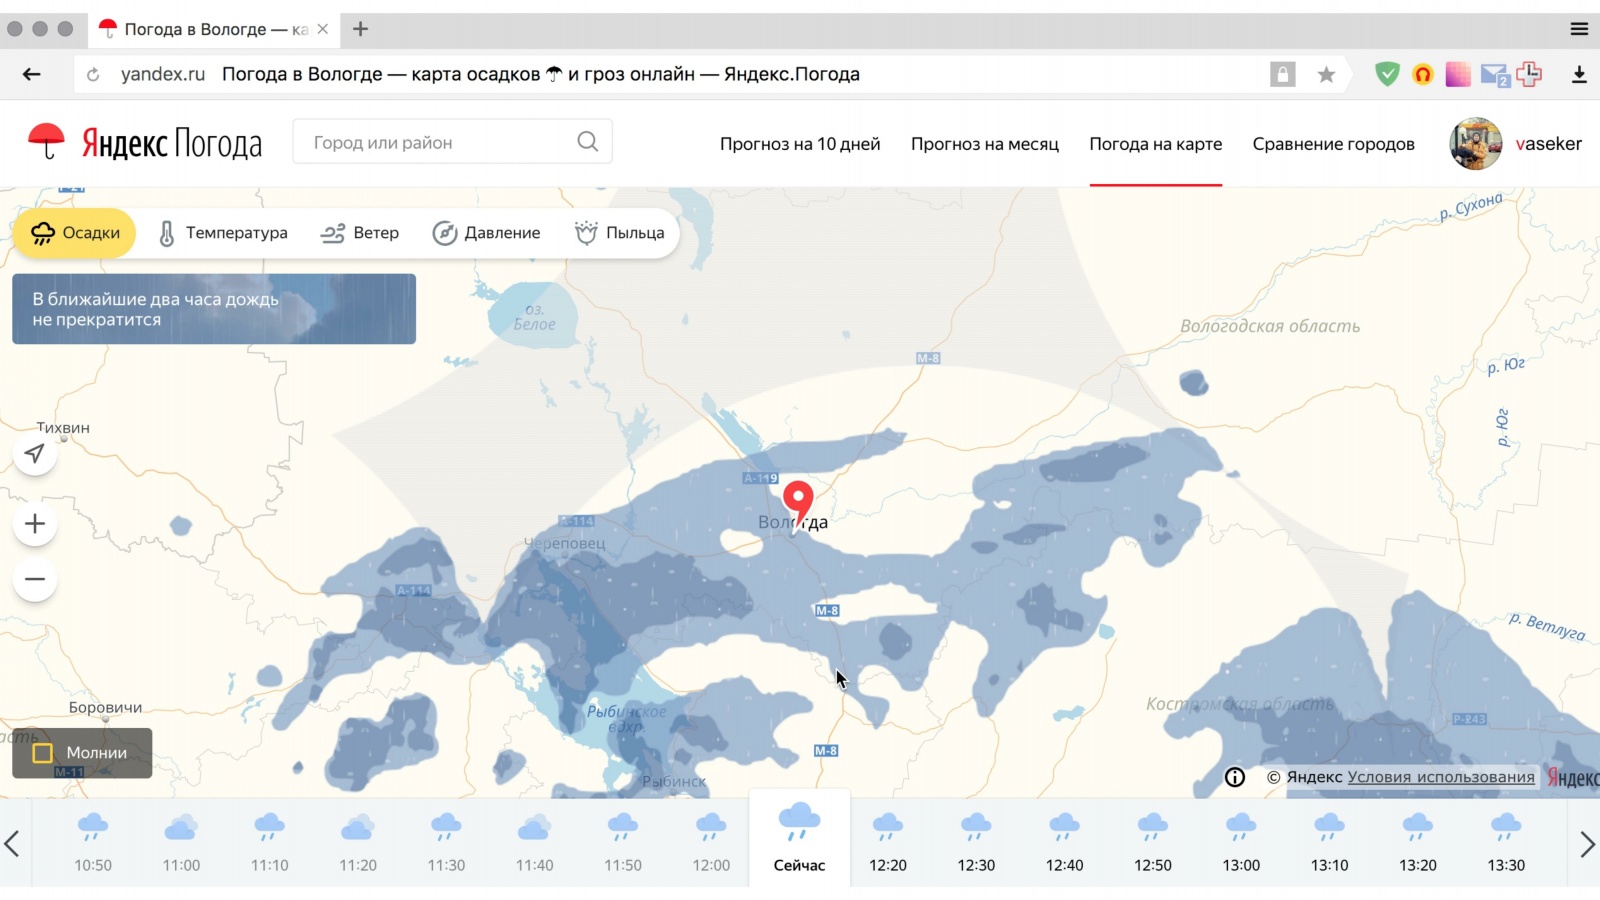
Task: Select the 12:50 time slot
Action: [x=1153, y=843]
